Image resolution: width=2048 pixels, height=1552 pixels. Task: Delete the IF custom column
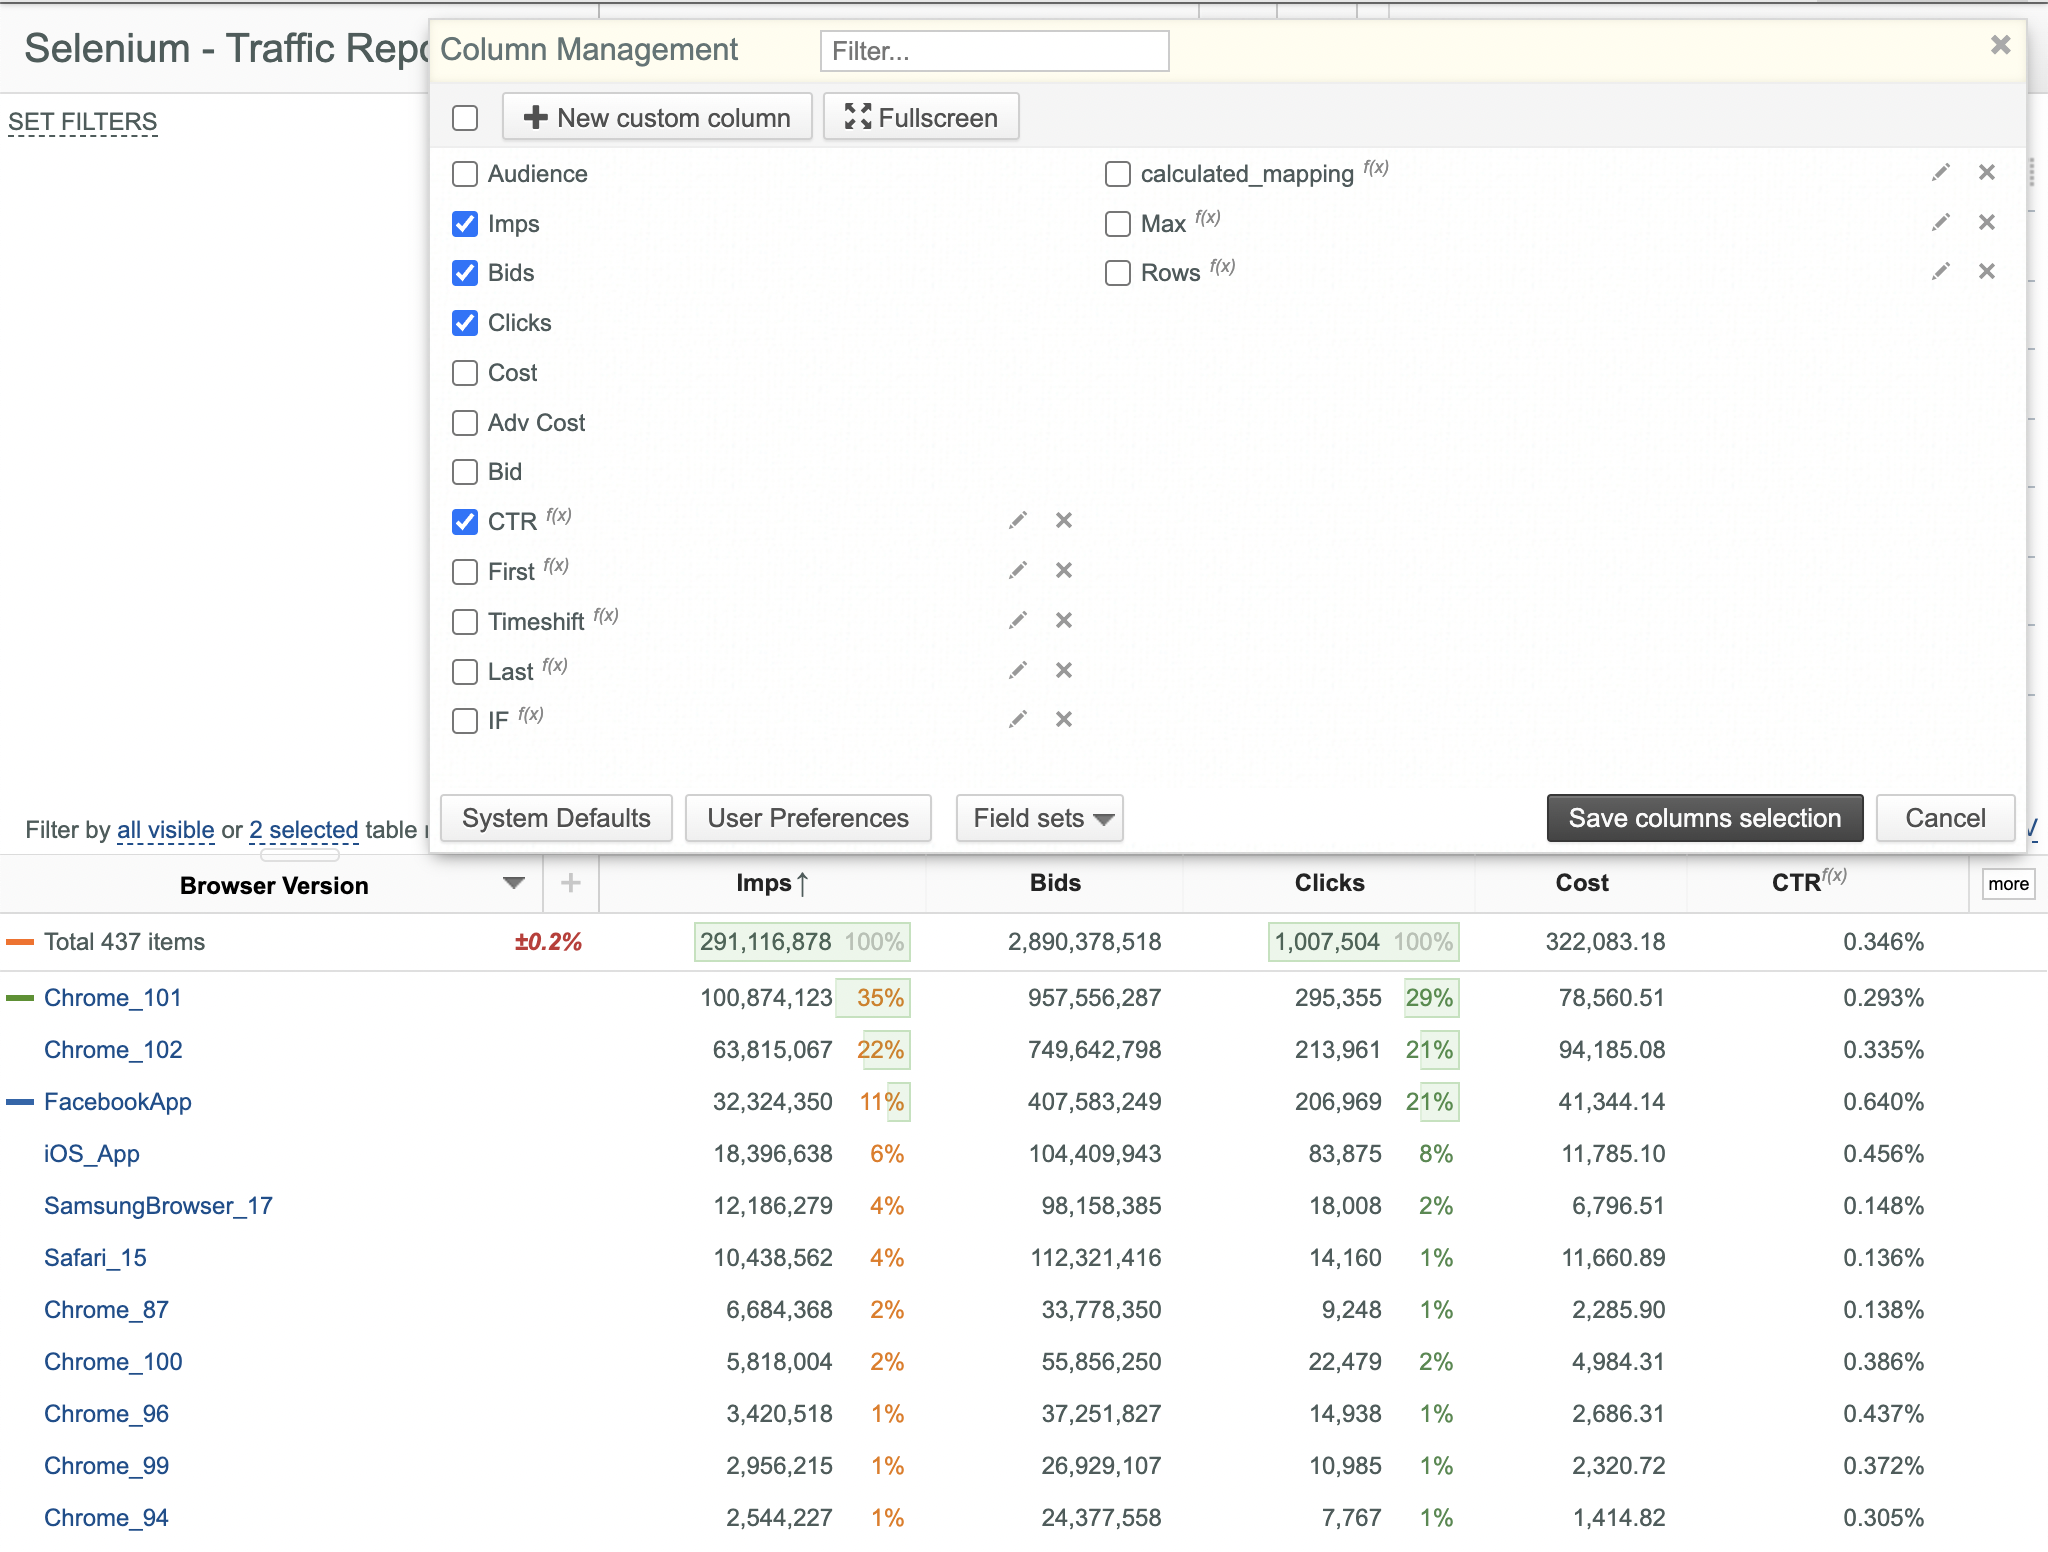[1064, 719]
